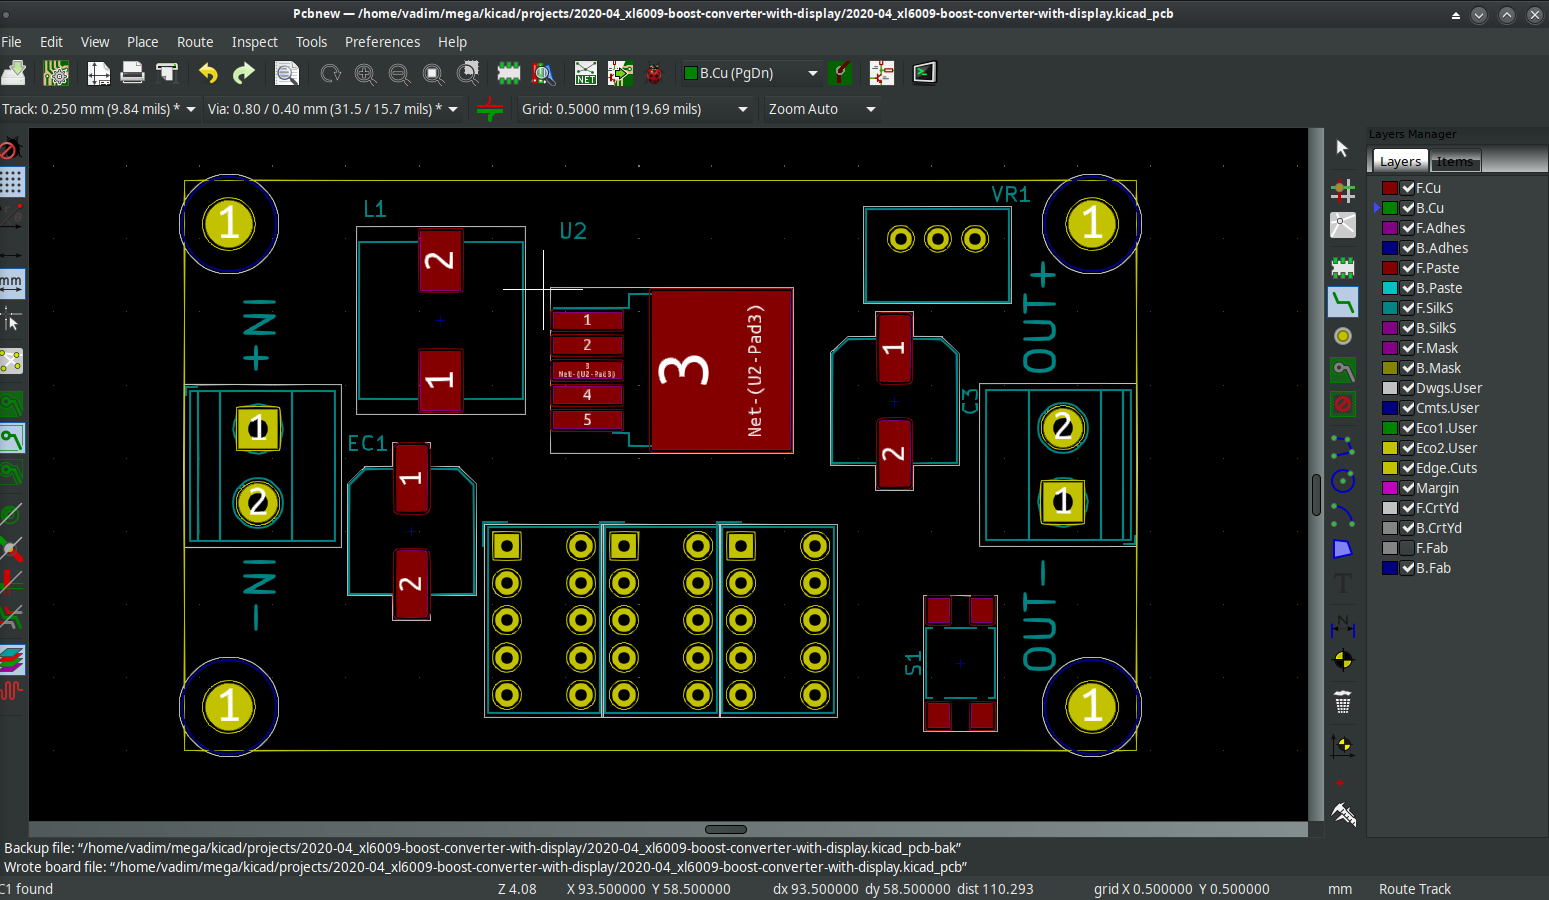Viewport: 1549px width, 900px height.
Task: Zoom out of the board
Action: [x=399, y=73]
